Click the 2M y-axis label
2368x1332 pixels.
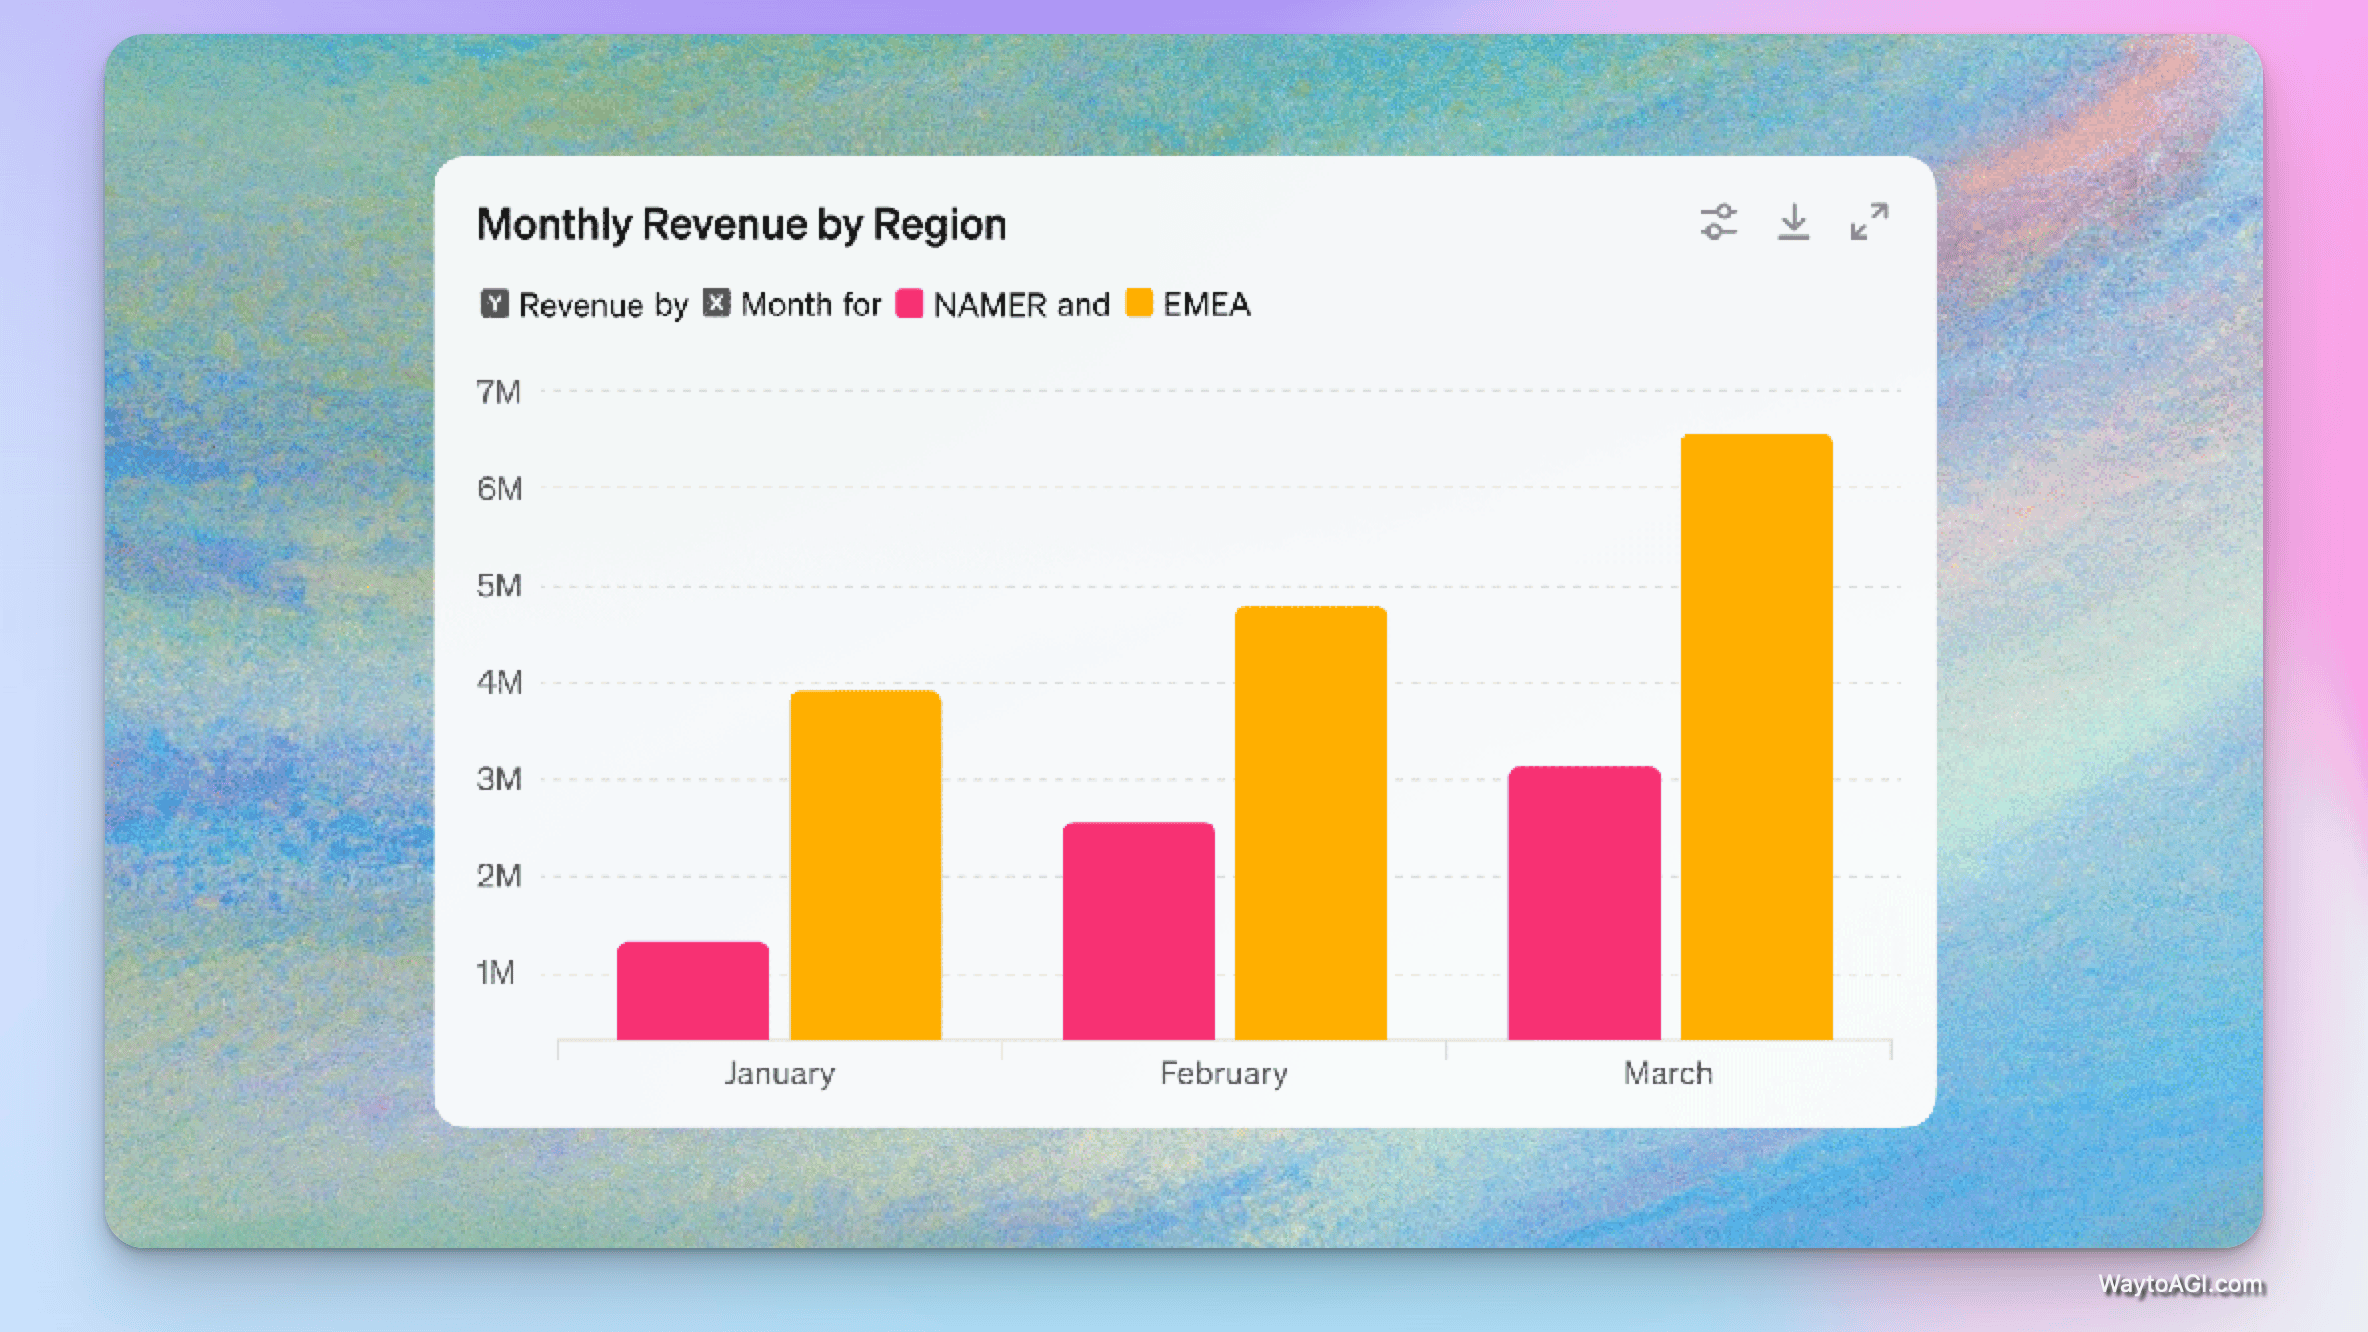499,876
